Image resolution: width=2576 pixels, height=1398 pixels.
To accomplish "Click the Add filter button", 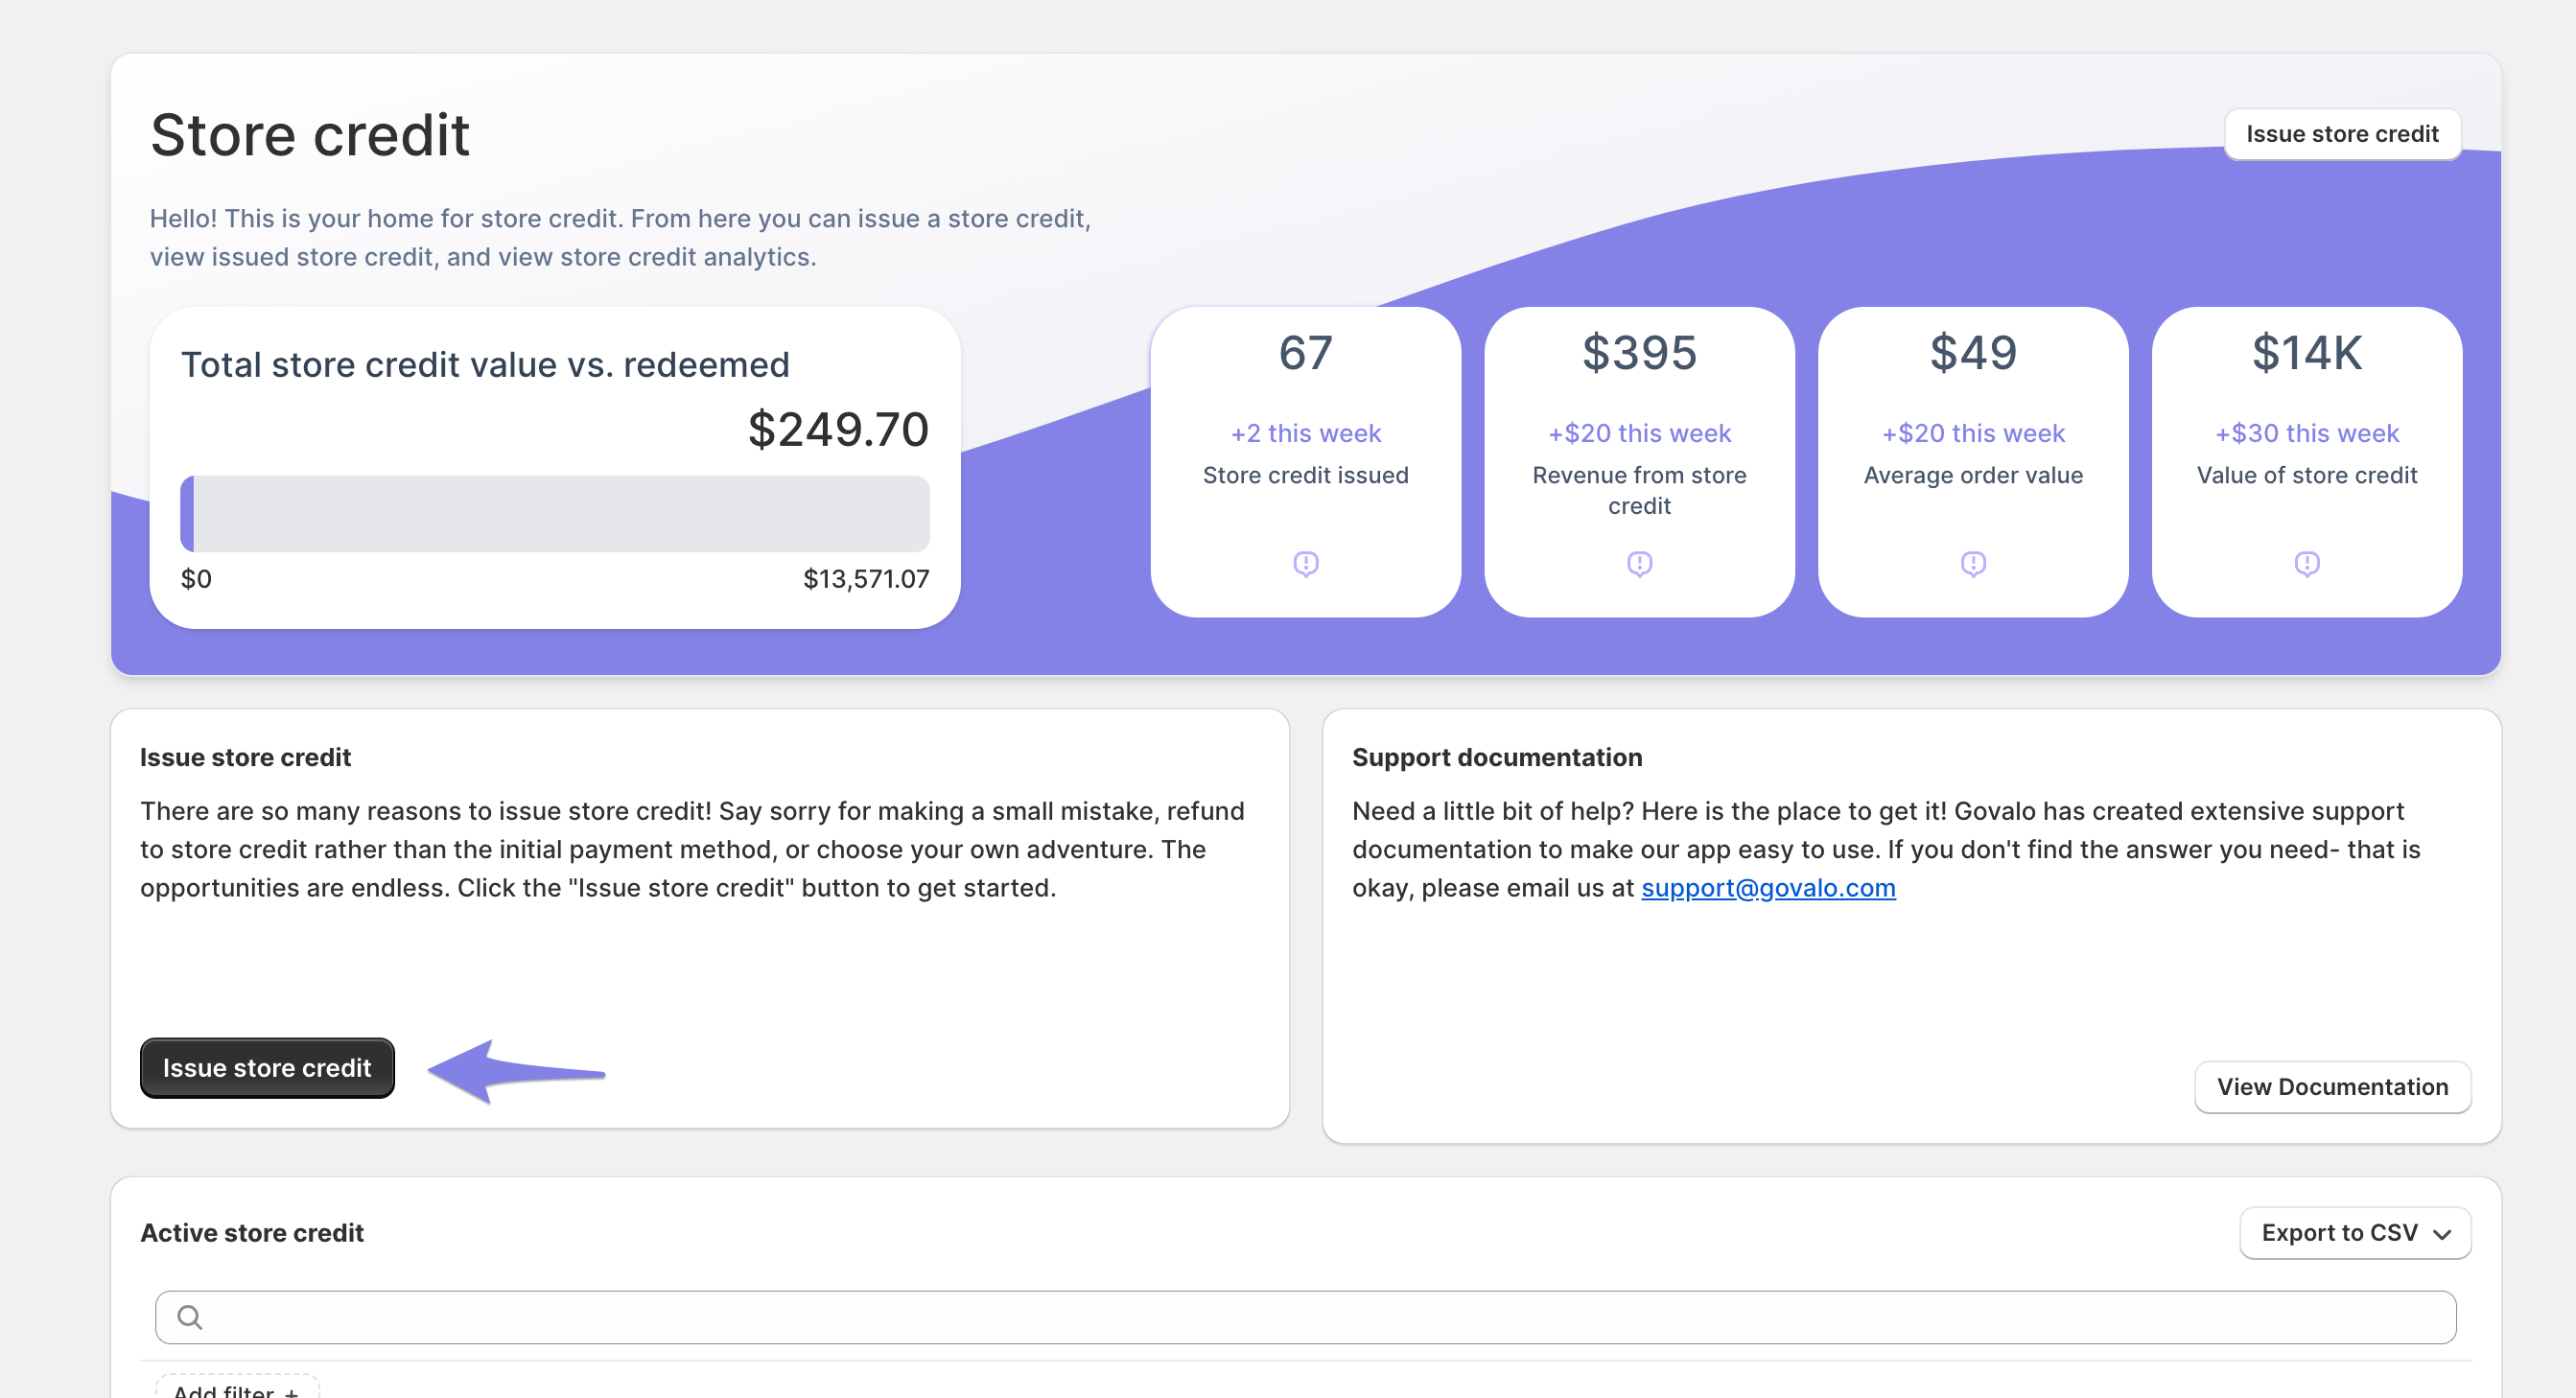I will (236, 1389).
